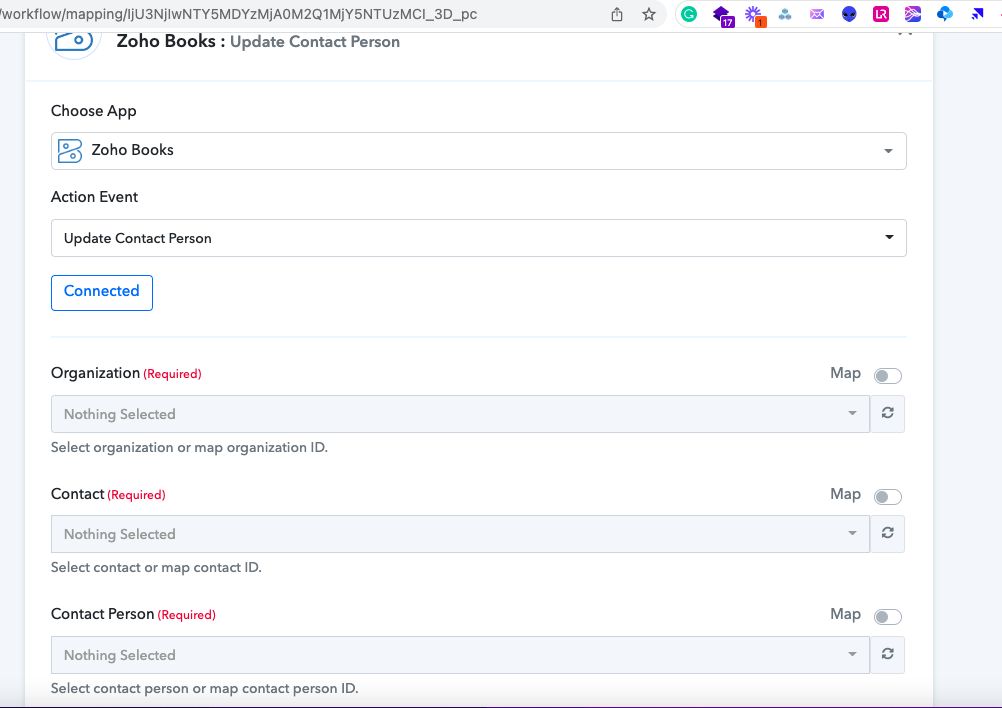Click the dark blue alien-face extension icon

[x=849, y=14]
